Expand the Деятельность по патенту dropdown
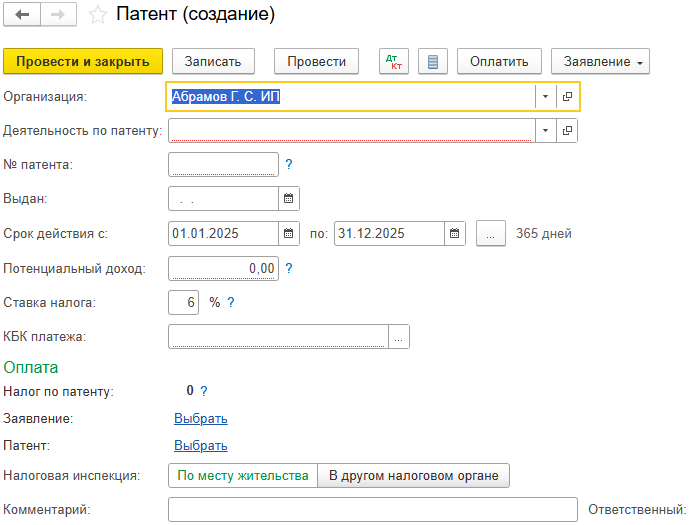Image resolution: width=690 pixels, height=525 pixels. pyautogui.click(x=545, y=131)
